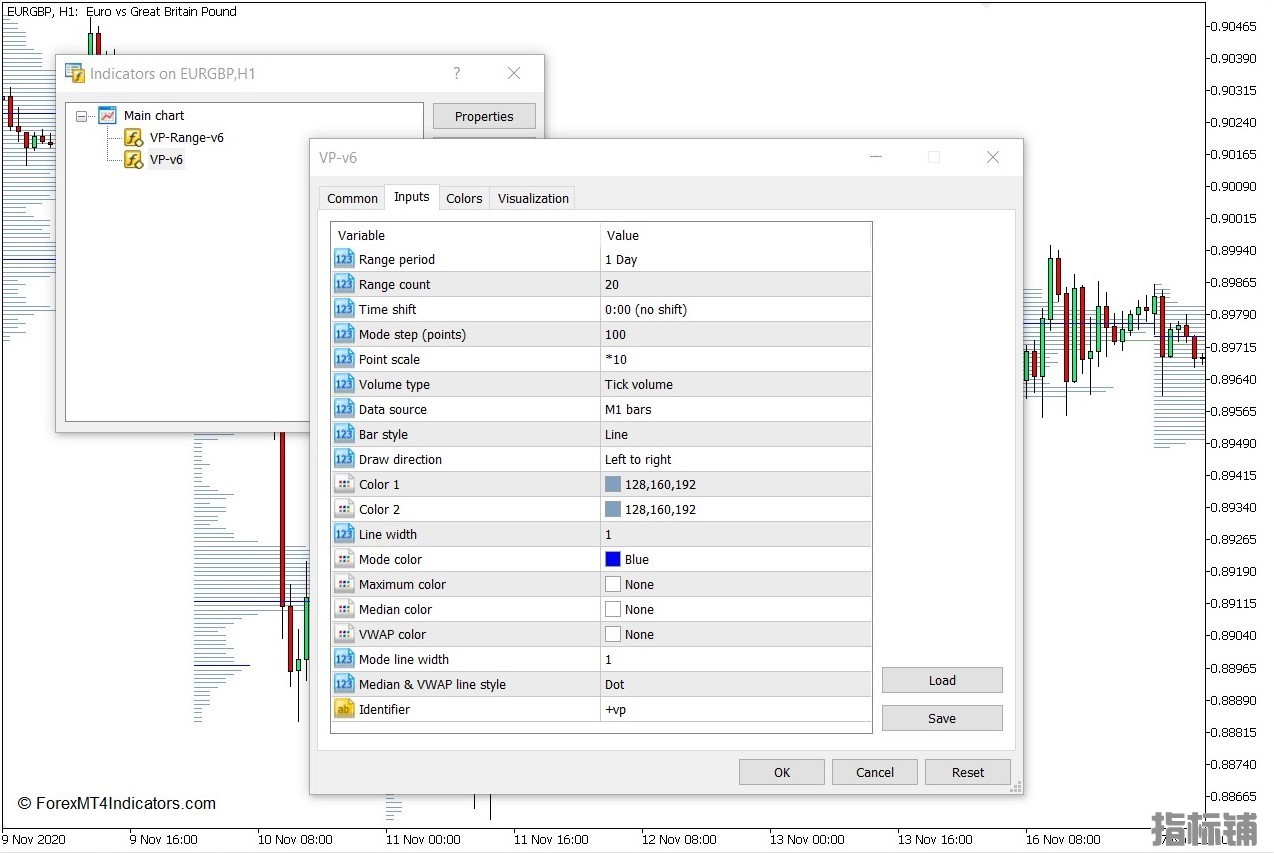This screenshot has height=854, width=1274.
Task: Click the Range count row icon
Action: [x=344, y=284]
